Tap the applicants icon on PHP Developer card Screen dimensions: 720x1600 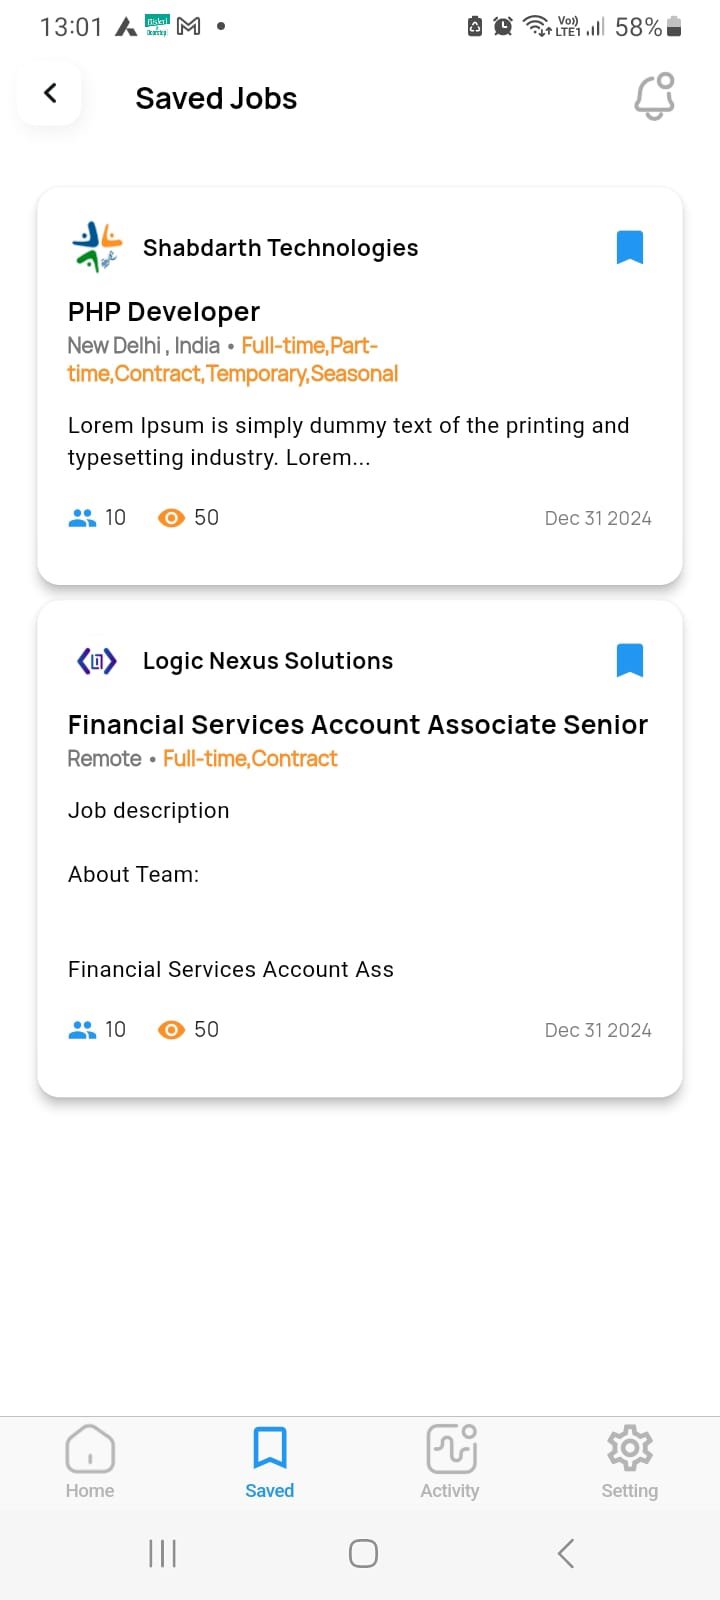82,518
